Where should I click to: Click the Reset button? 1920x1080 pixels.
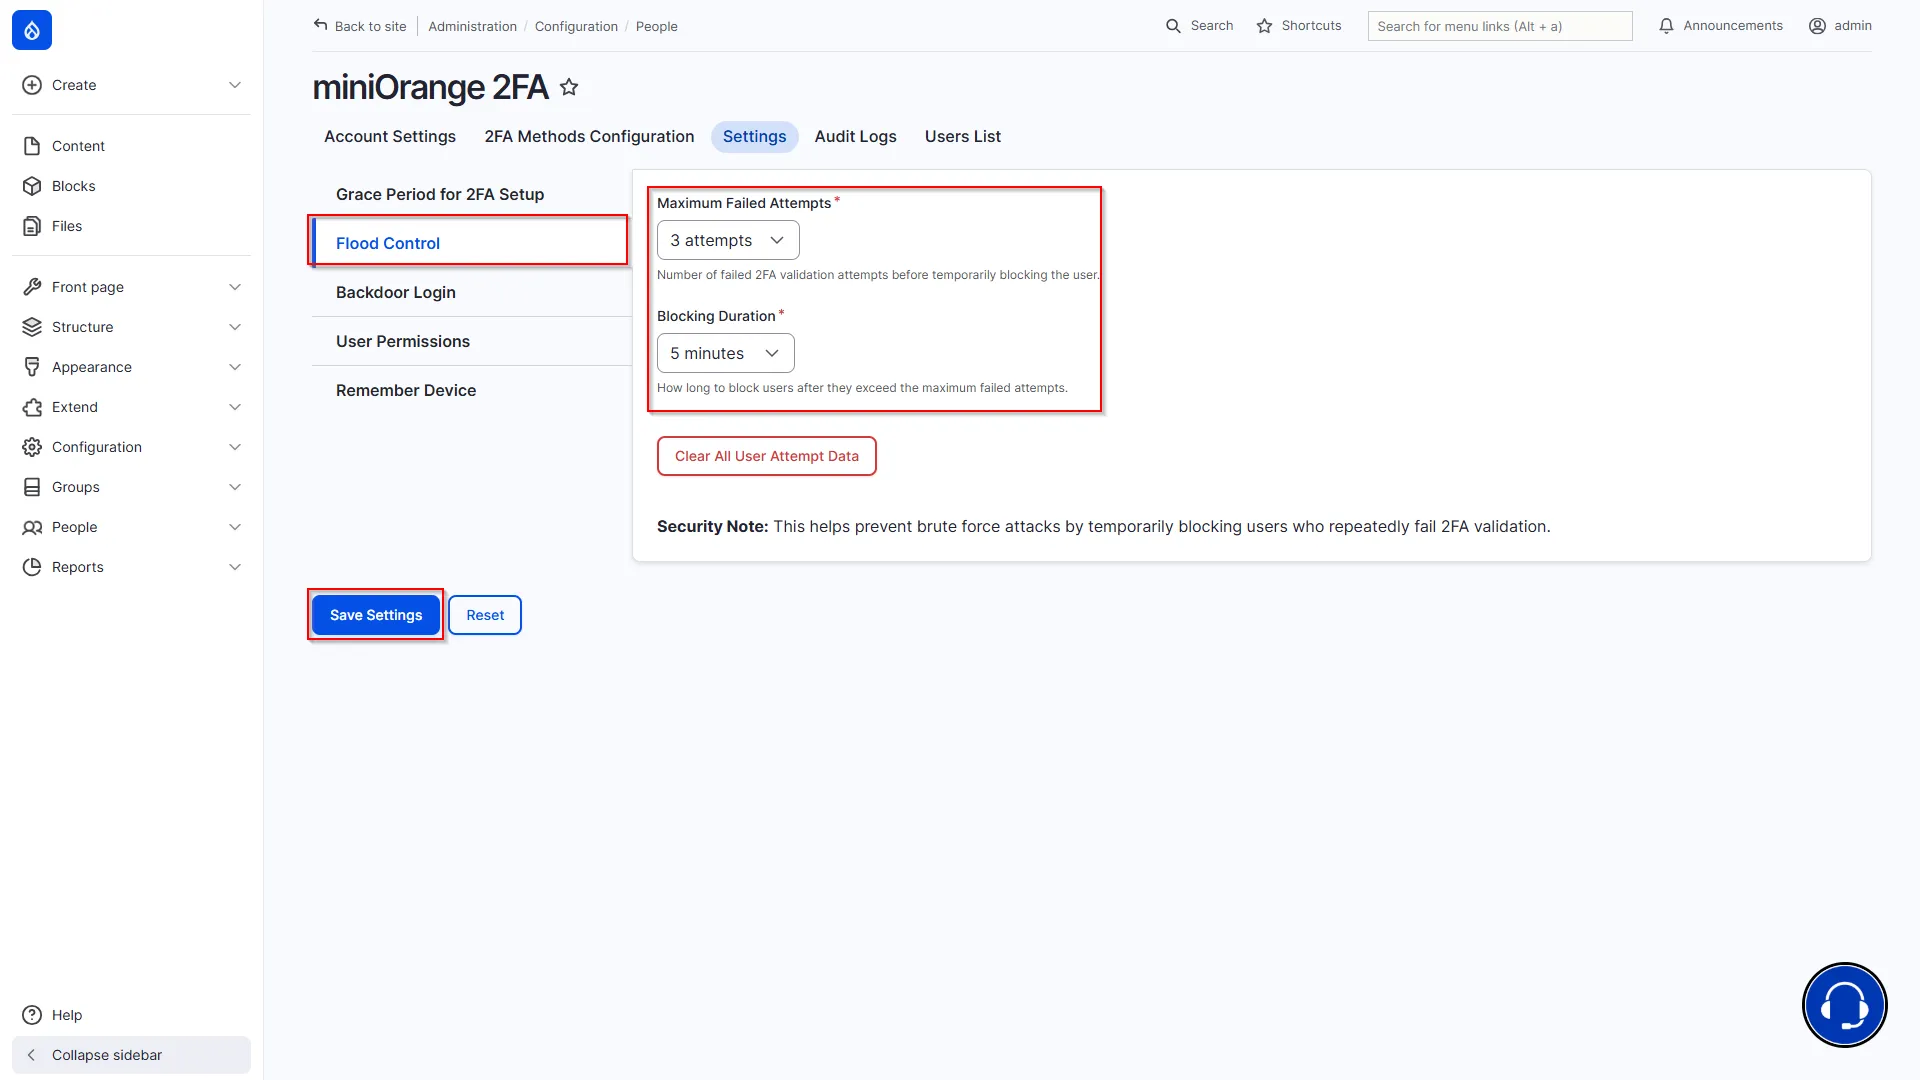point(485,615)
